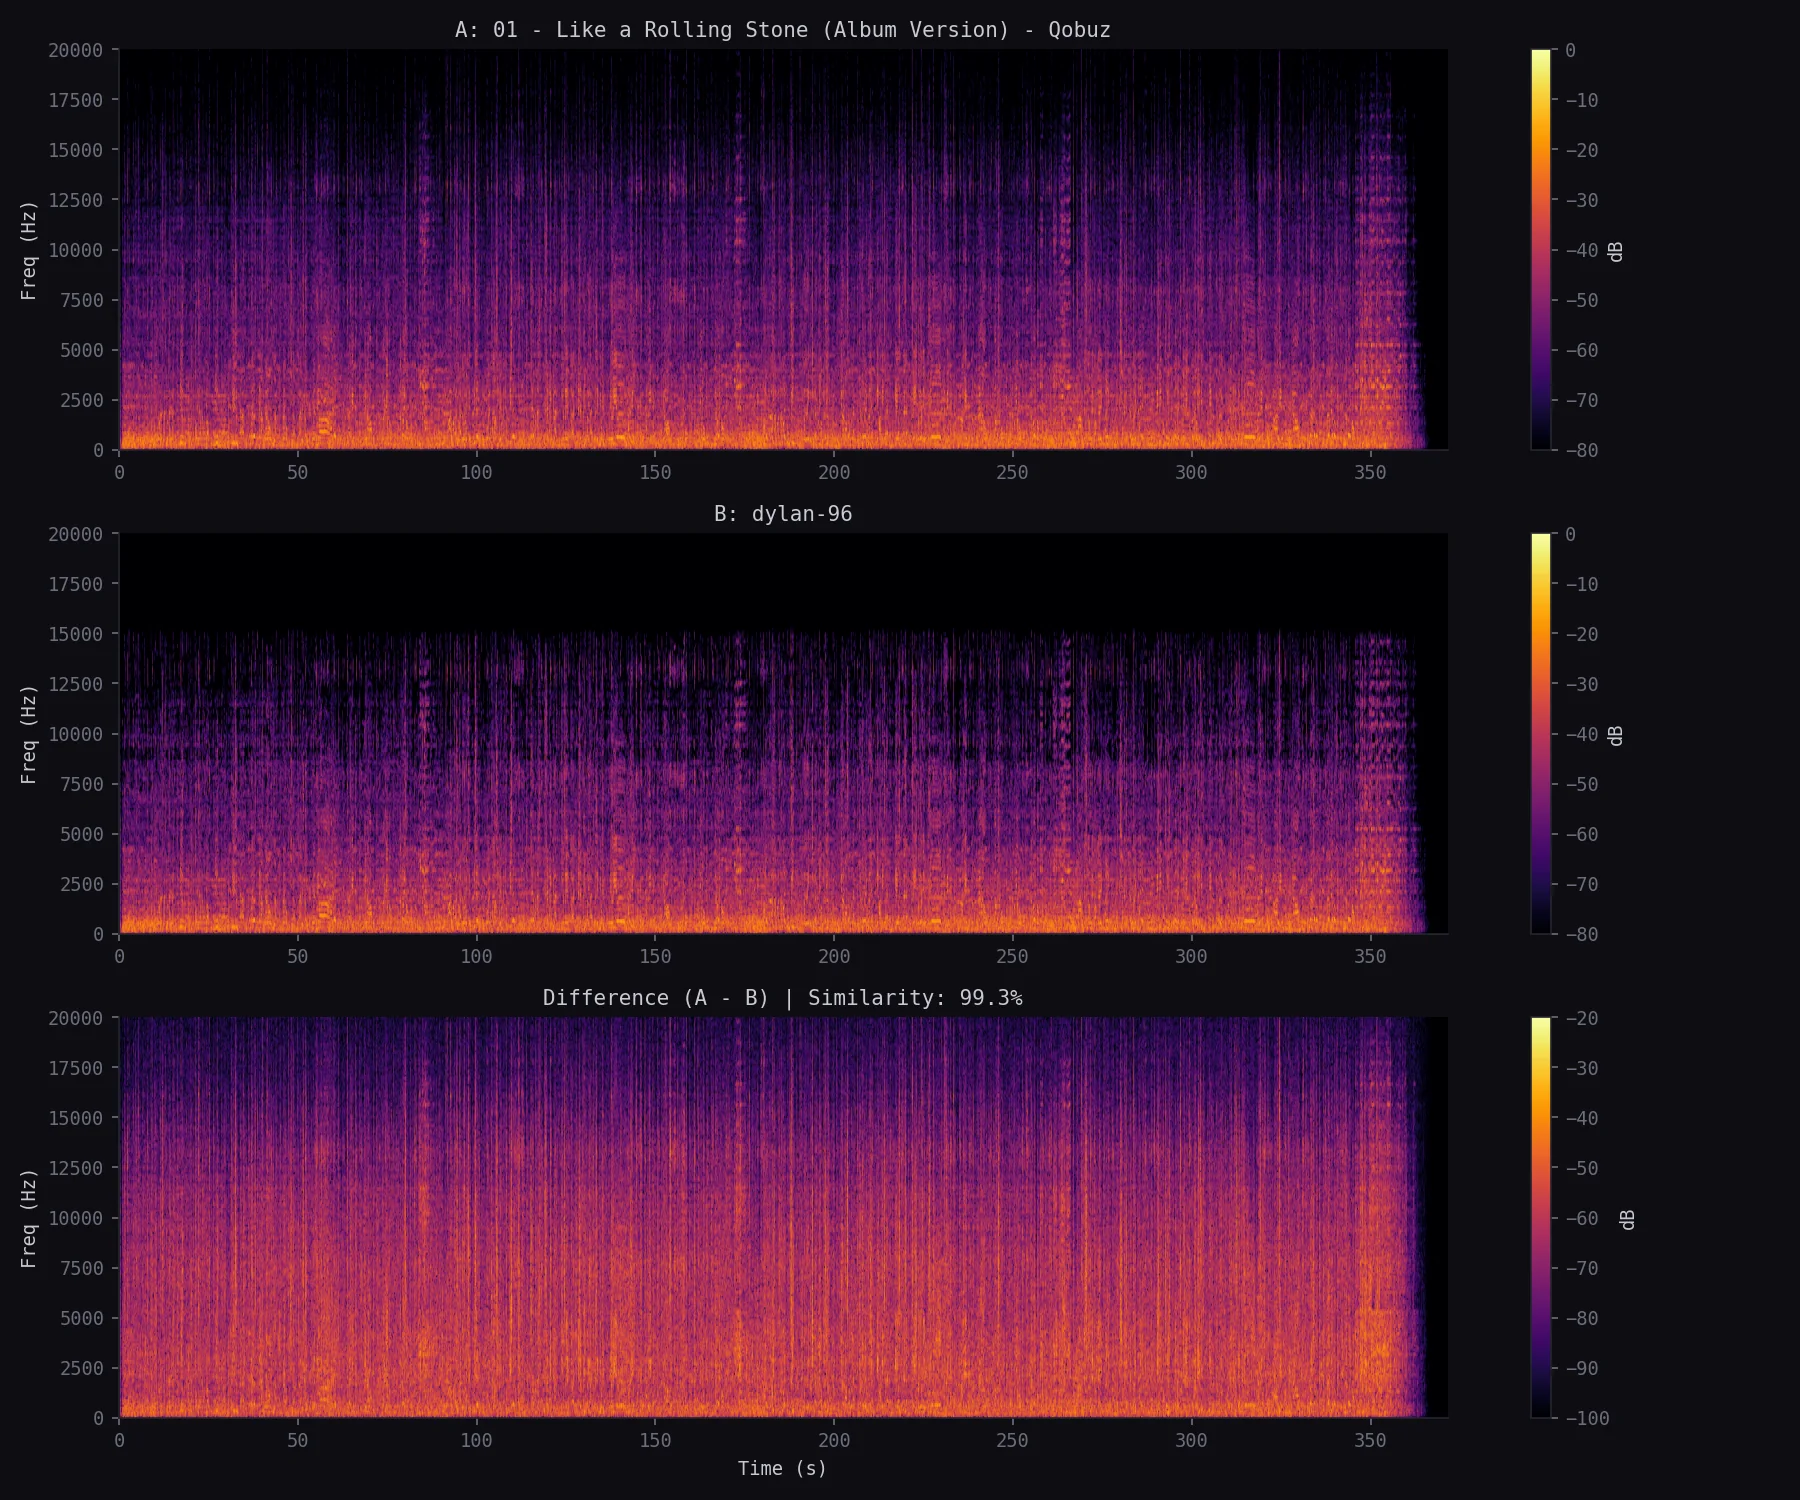Viewport: 1800px width, 1500px height.
Task: Click "Freq (Hz)" label of plot B
Action: 29,734
